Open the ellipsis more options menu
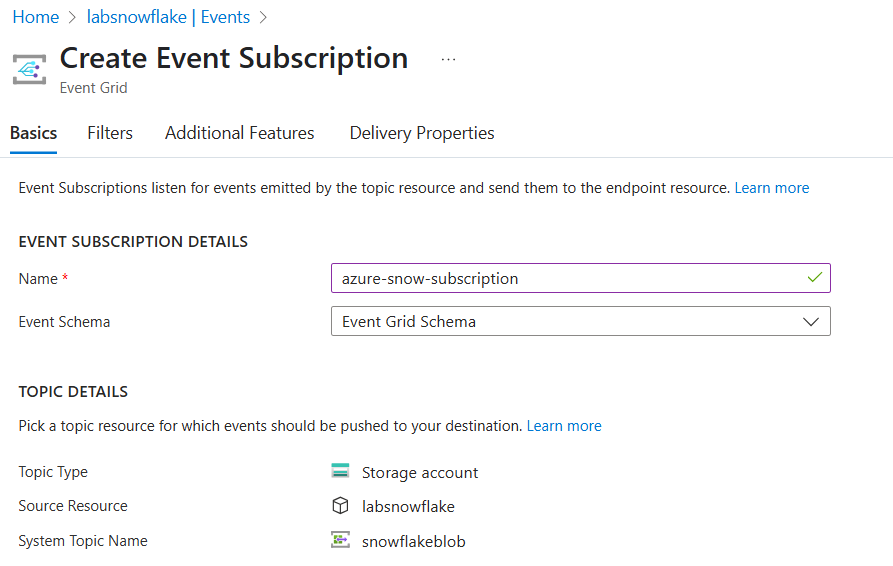Viewport: 893px width, 566px height. pos(448,59)
